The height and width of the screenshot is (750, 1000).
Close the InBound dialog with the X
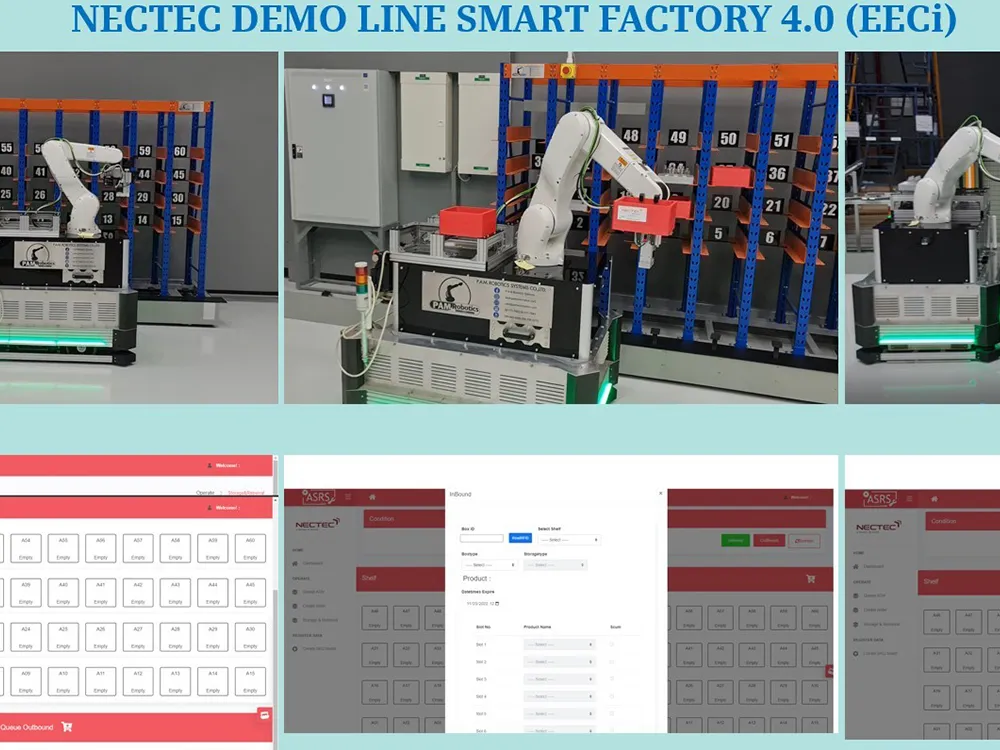tap(660, 494)
